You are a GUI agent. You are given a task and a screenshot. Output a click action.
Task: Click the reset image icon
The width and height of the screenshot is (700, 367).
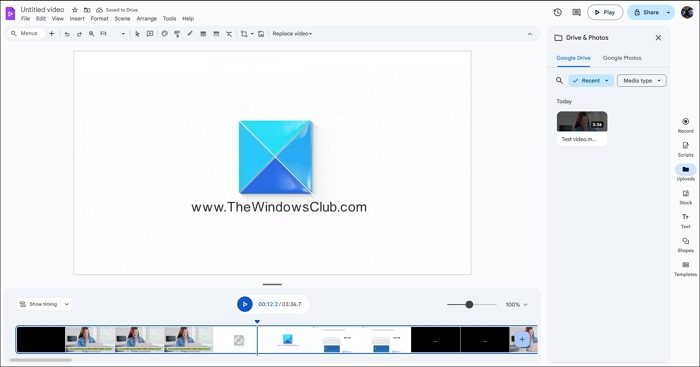(261, 34)
